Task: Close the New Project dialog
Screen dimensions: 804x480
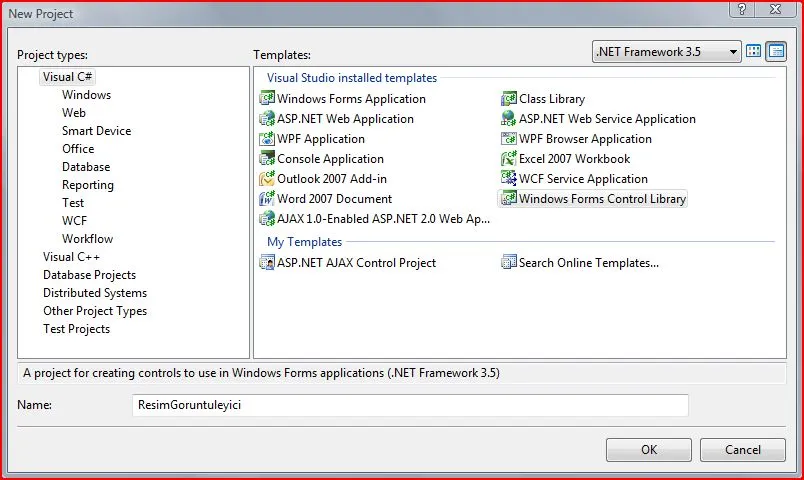Action: coord(776,9)
